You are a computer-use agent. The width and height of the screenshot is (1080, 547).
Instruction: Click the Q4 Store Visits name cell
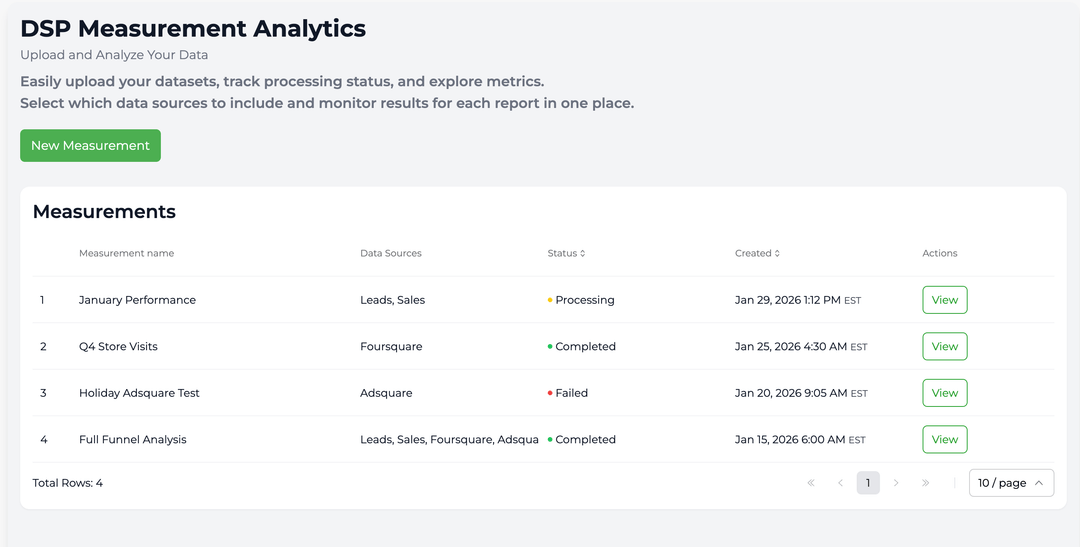[x=118, y=346]
